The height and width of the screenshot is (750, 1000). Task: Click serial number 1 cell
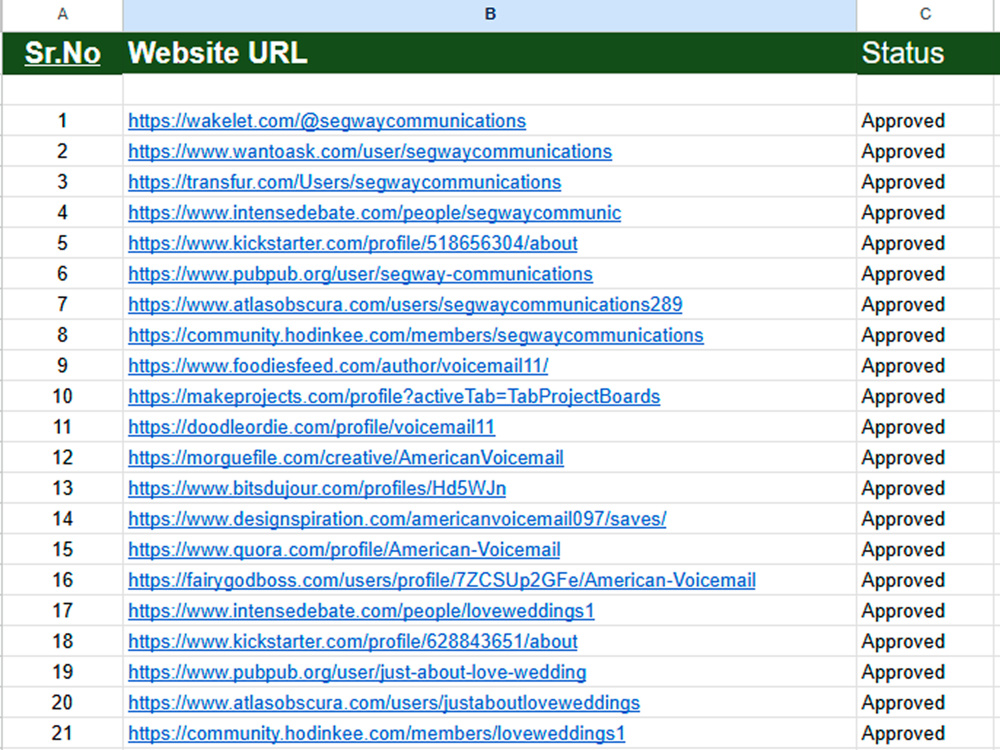[x=62, y=121]
